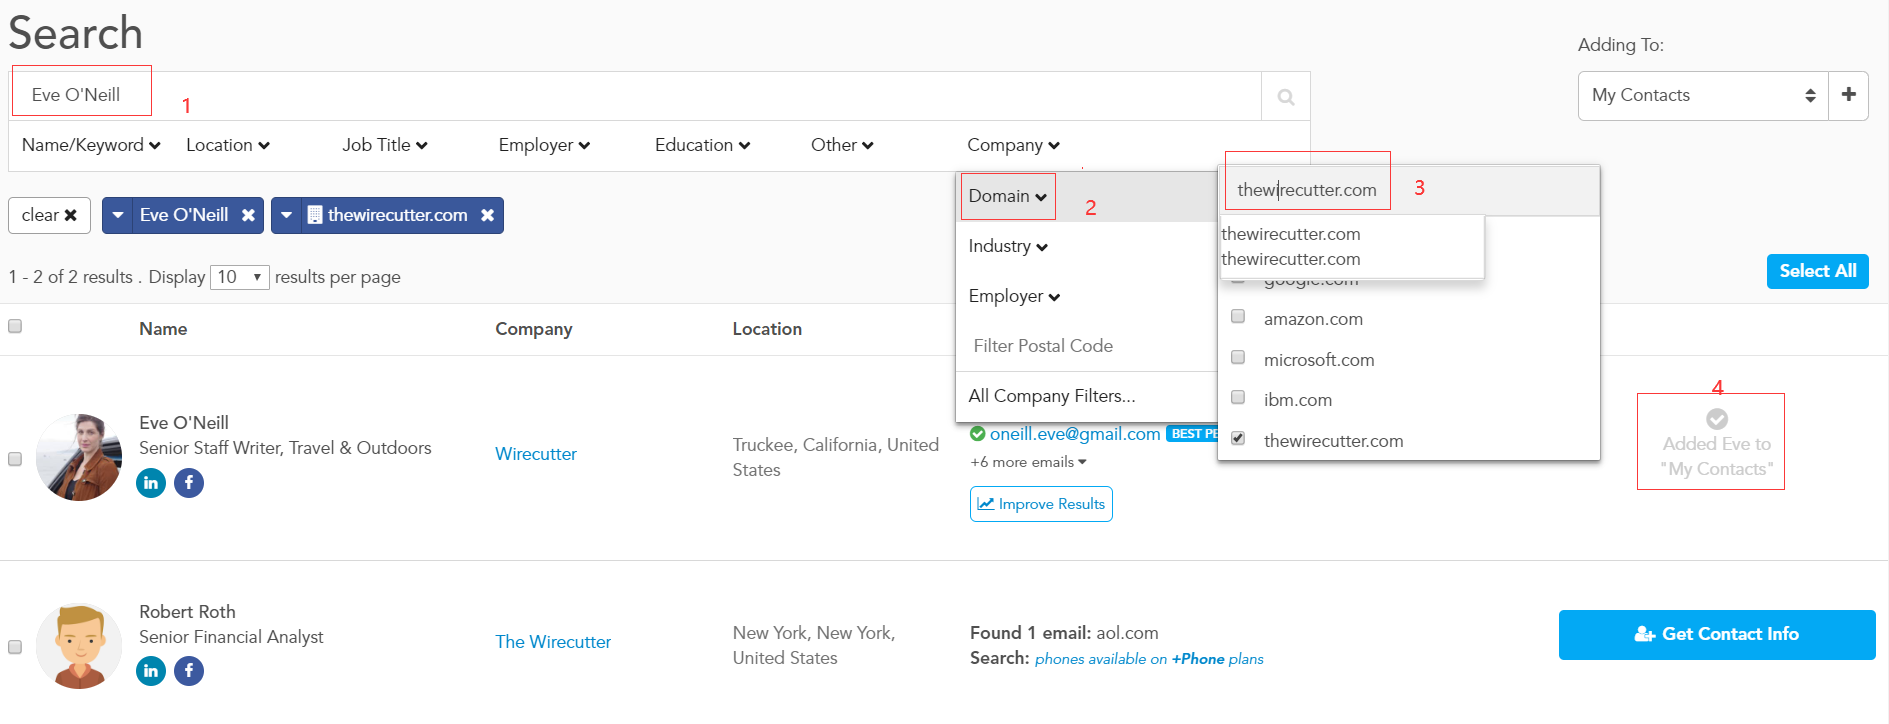Open the My Contacts list selector

click(1703, 95)
